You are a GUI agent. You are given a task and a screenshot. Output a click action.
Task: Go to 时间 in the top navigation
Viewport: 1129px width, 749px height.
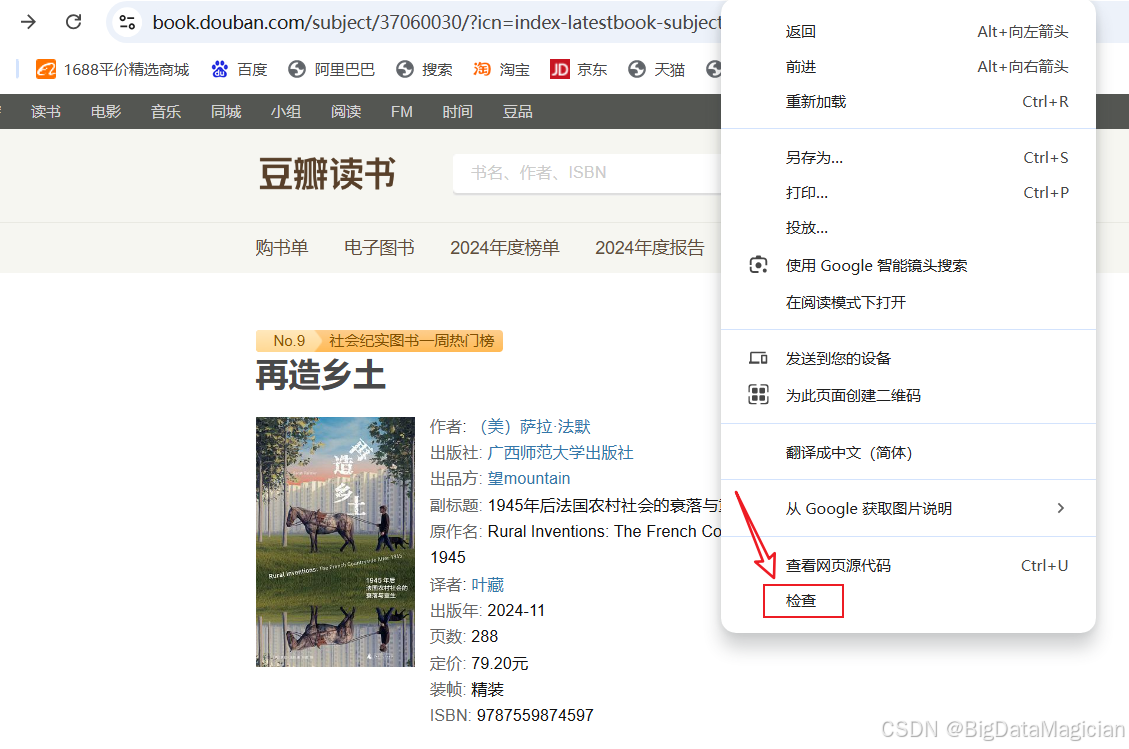click(457, 112)
